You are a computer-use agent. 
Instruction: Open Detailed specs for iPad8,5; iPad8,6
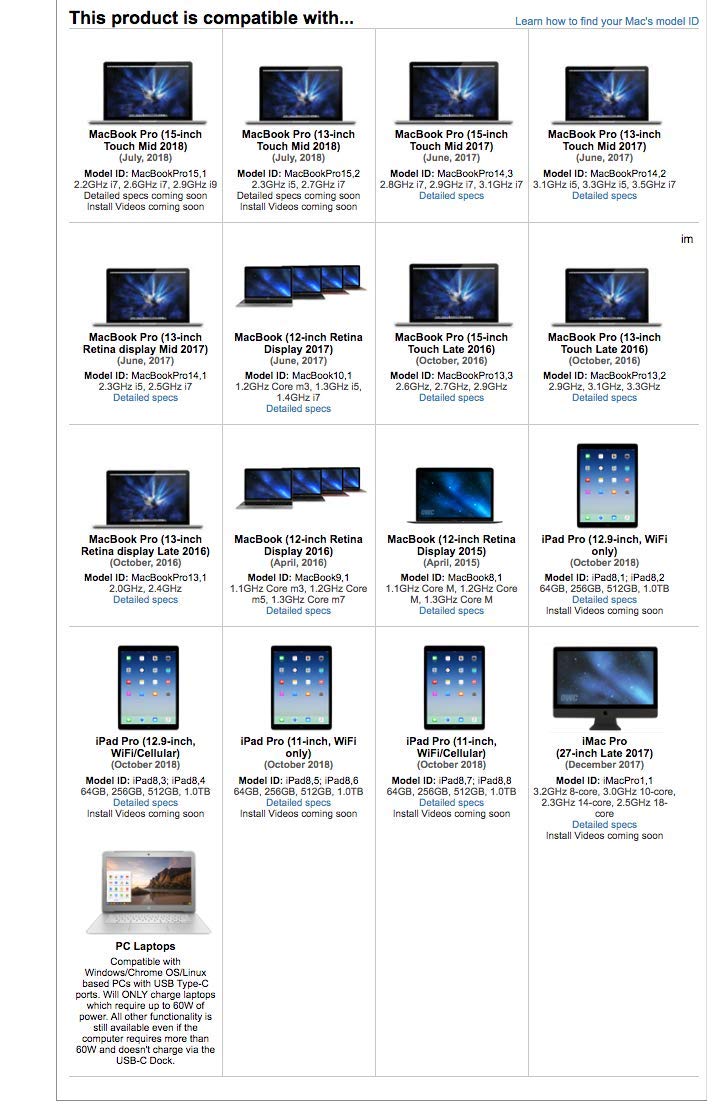(x=298, y=803)
